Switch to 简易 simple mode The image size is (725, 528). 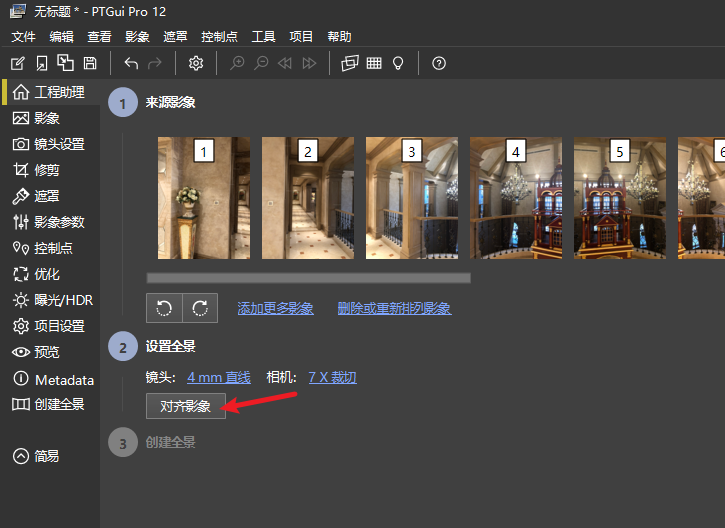36,456
